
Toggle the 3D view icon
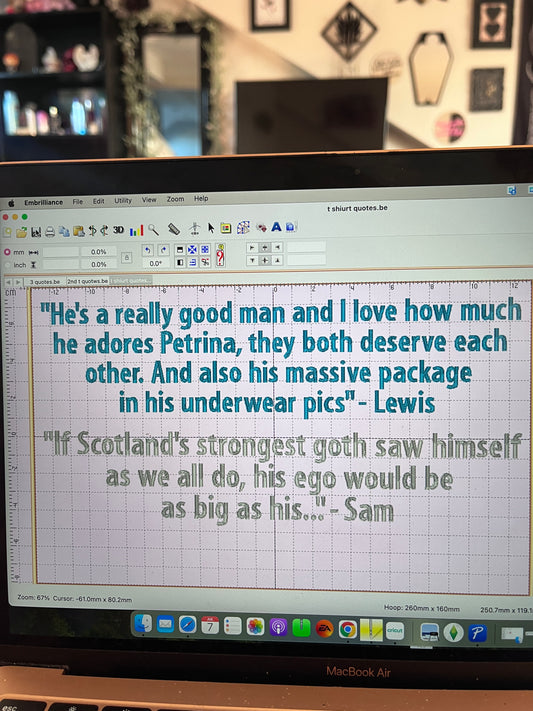click(x=118, y=230)
